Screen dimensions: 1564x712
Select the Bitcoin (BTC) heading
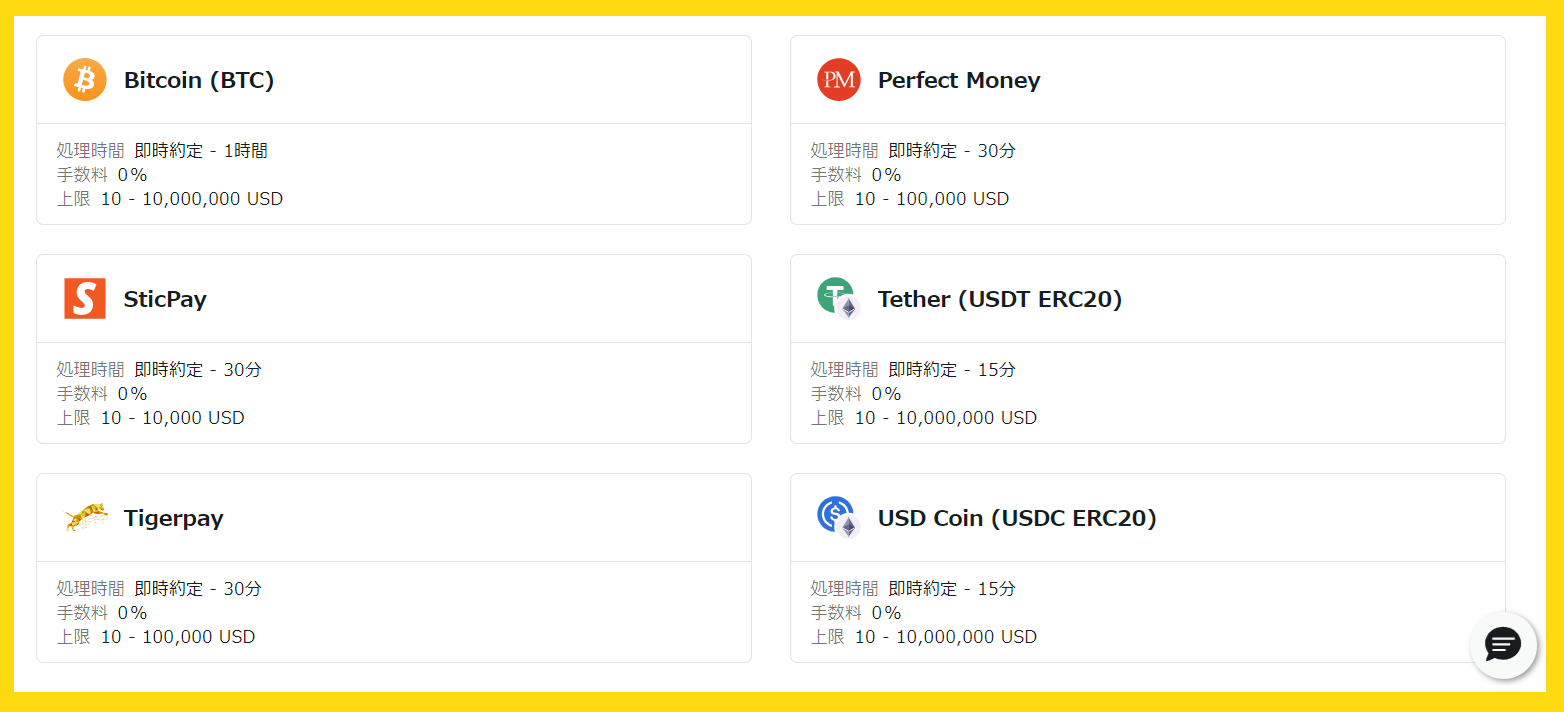coord(199,80)
